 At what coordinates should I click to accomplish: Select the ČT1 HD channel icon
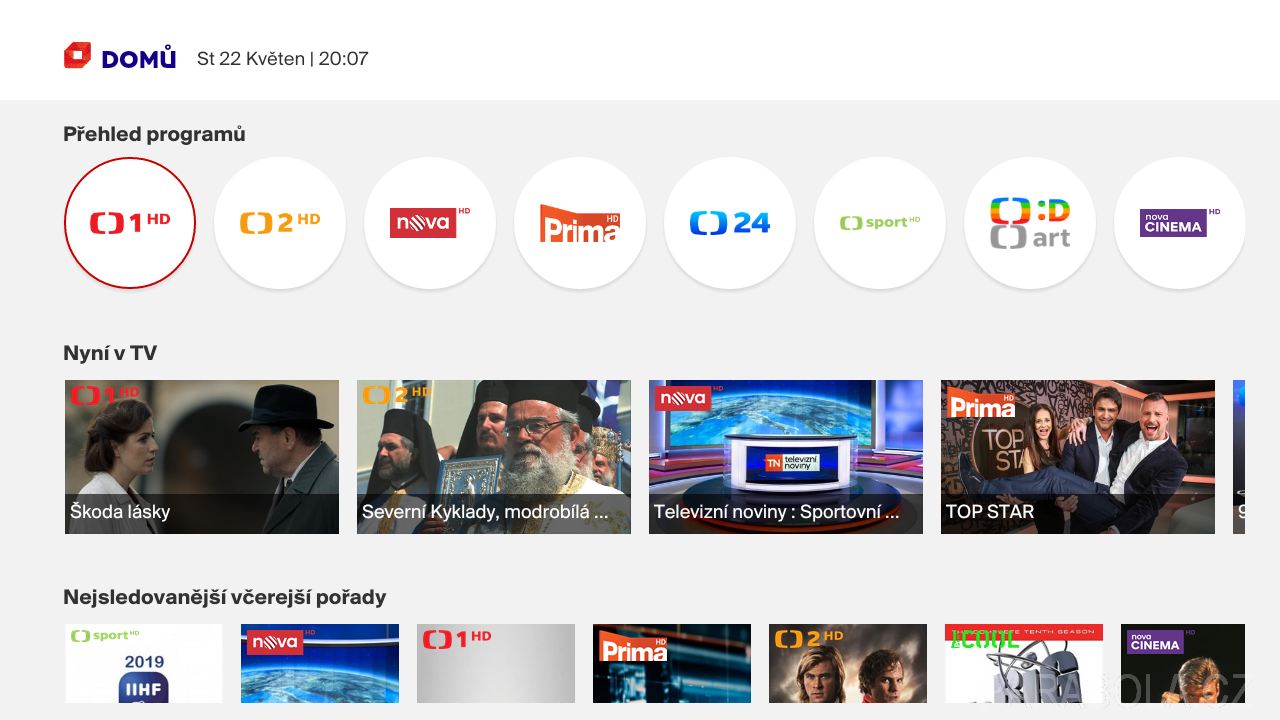[x=130, y=223]
